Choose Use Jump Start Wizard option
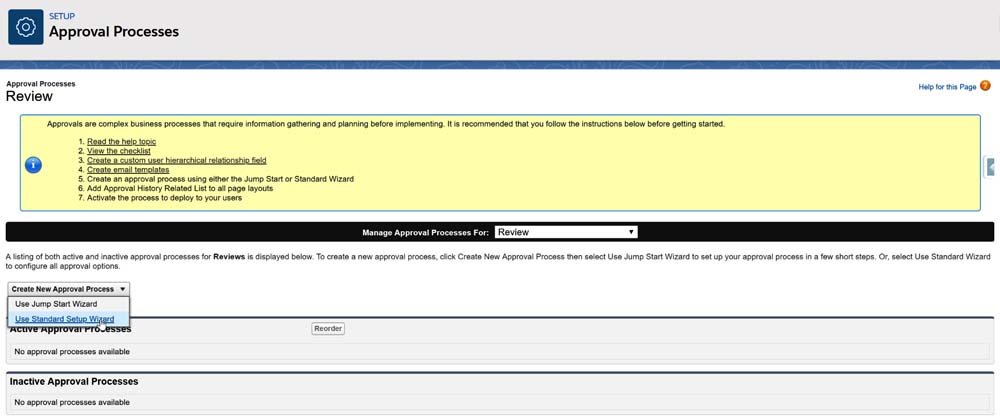 tap(56, 304)
